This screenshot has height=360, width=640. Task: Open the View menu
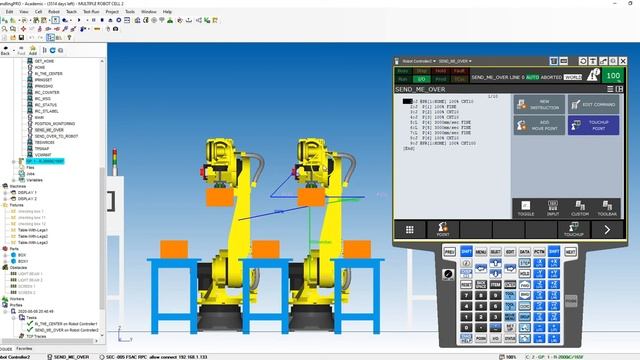tap(24, 12)
